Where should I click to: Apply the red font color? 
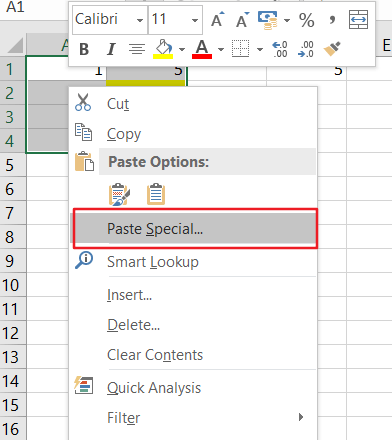tap(202, 49)
